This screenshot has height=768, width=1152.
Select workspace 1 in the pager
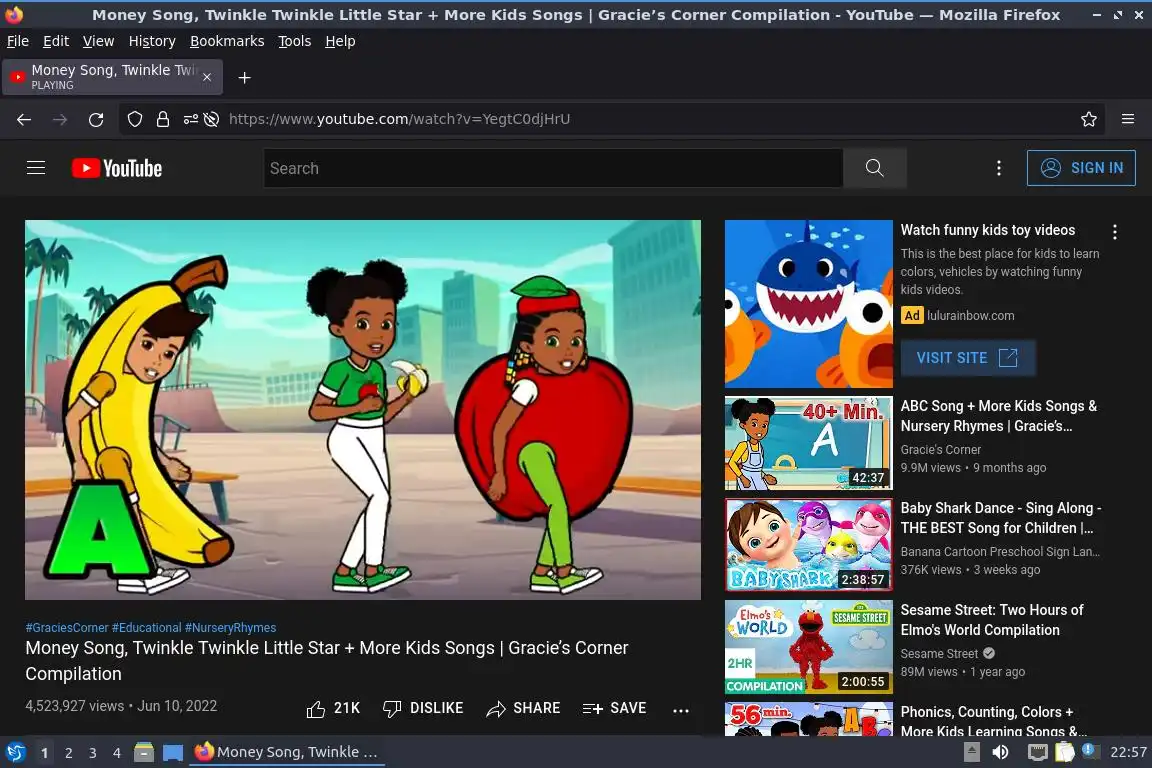[44, 753]
